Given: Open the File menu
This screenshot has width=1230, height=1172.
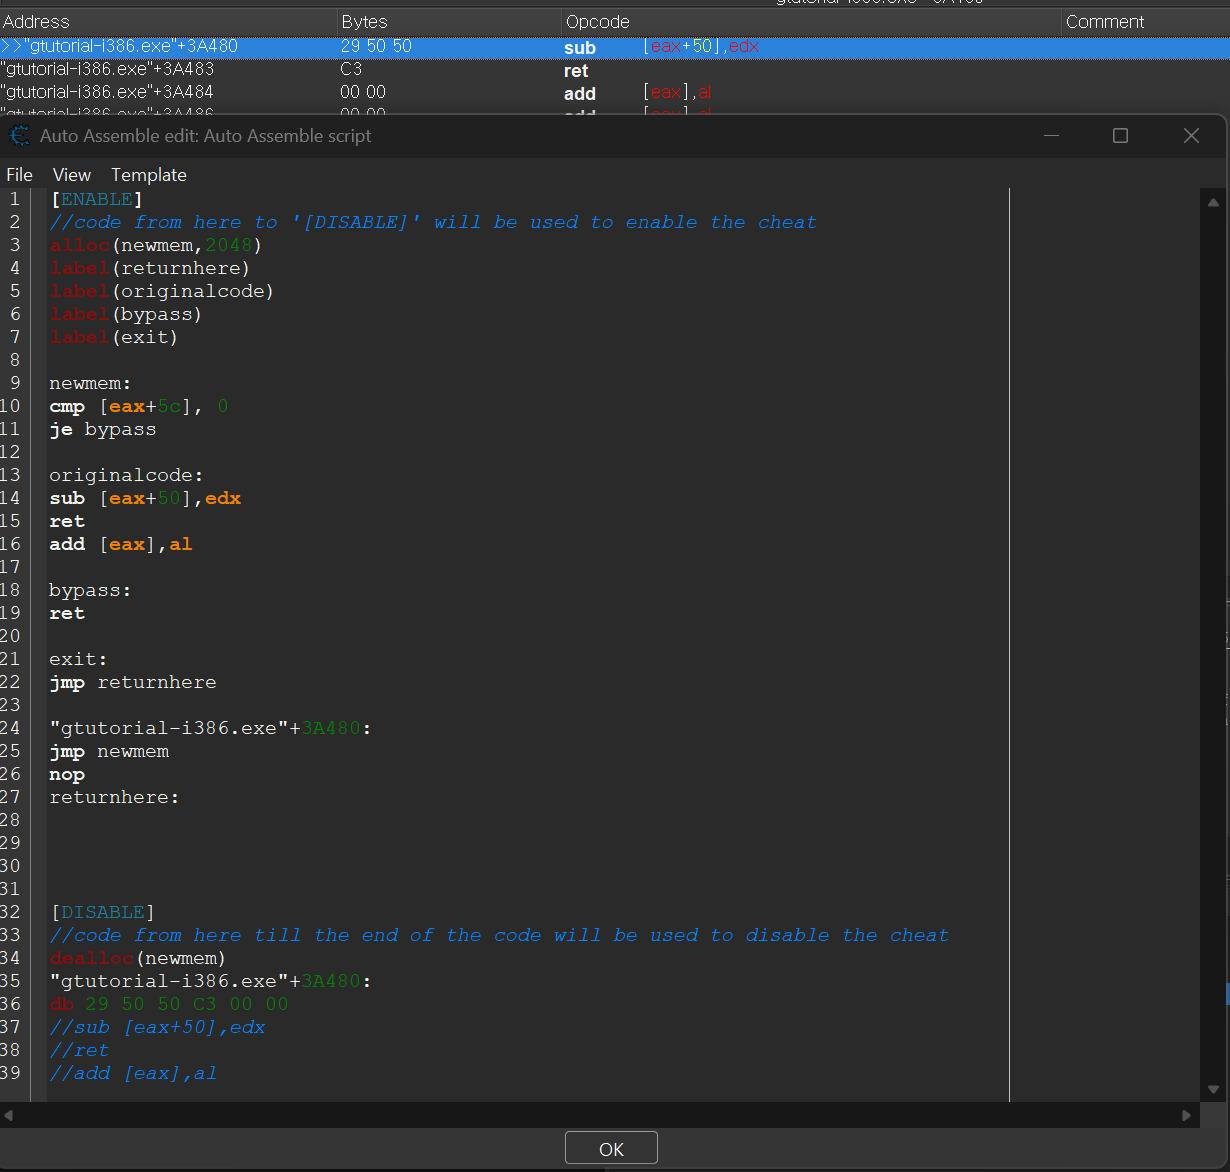Looking at the screenshot, I should (19, 175).
